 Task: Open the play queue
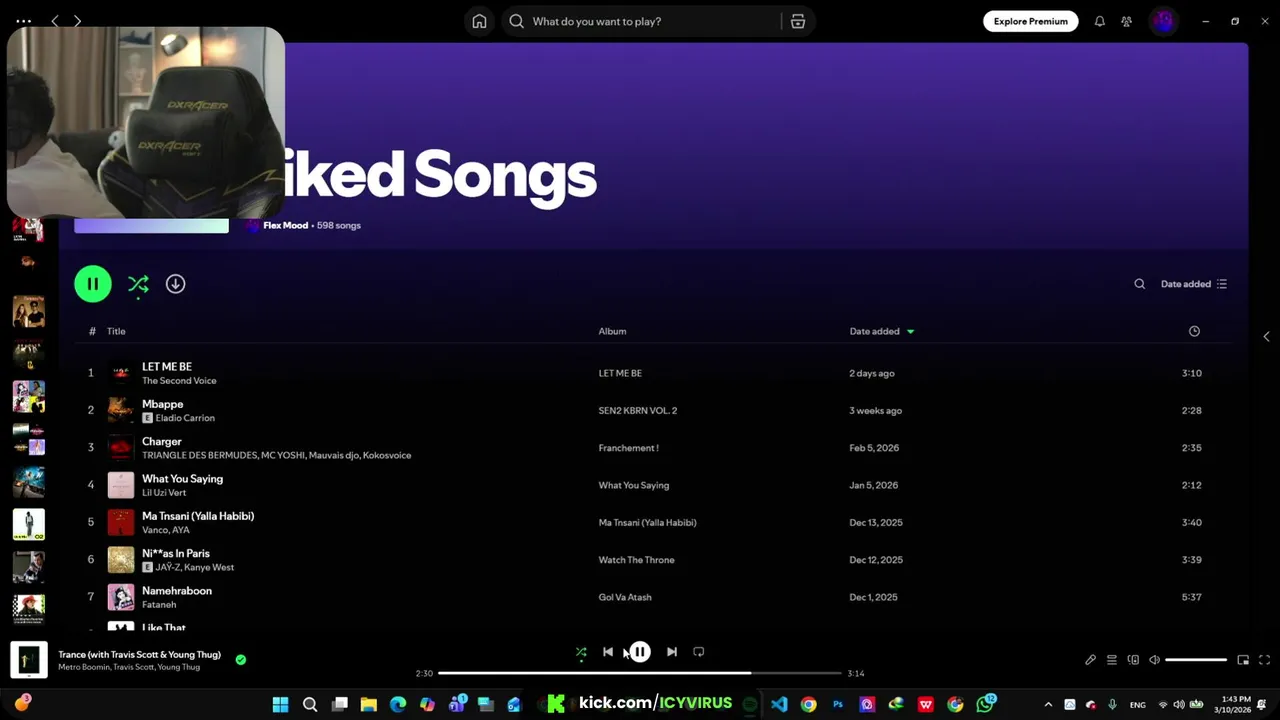coord(1111,660)
